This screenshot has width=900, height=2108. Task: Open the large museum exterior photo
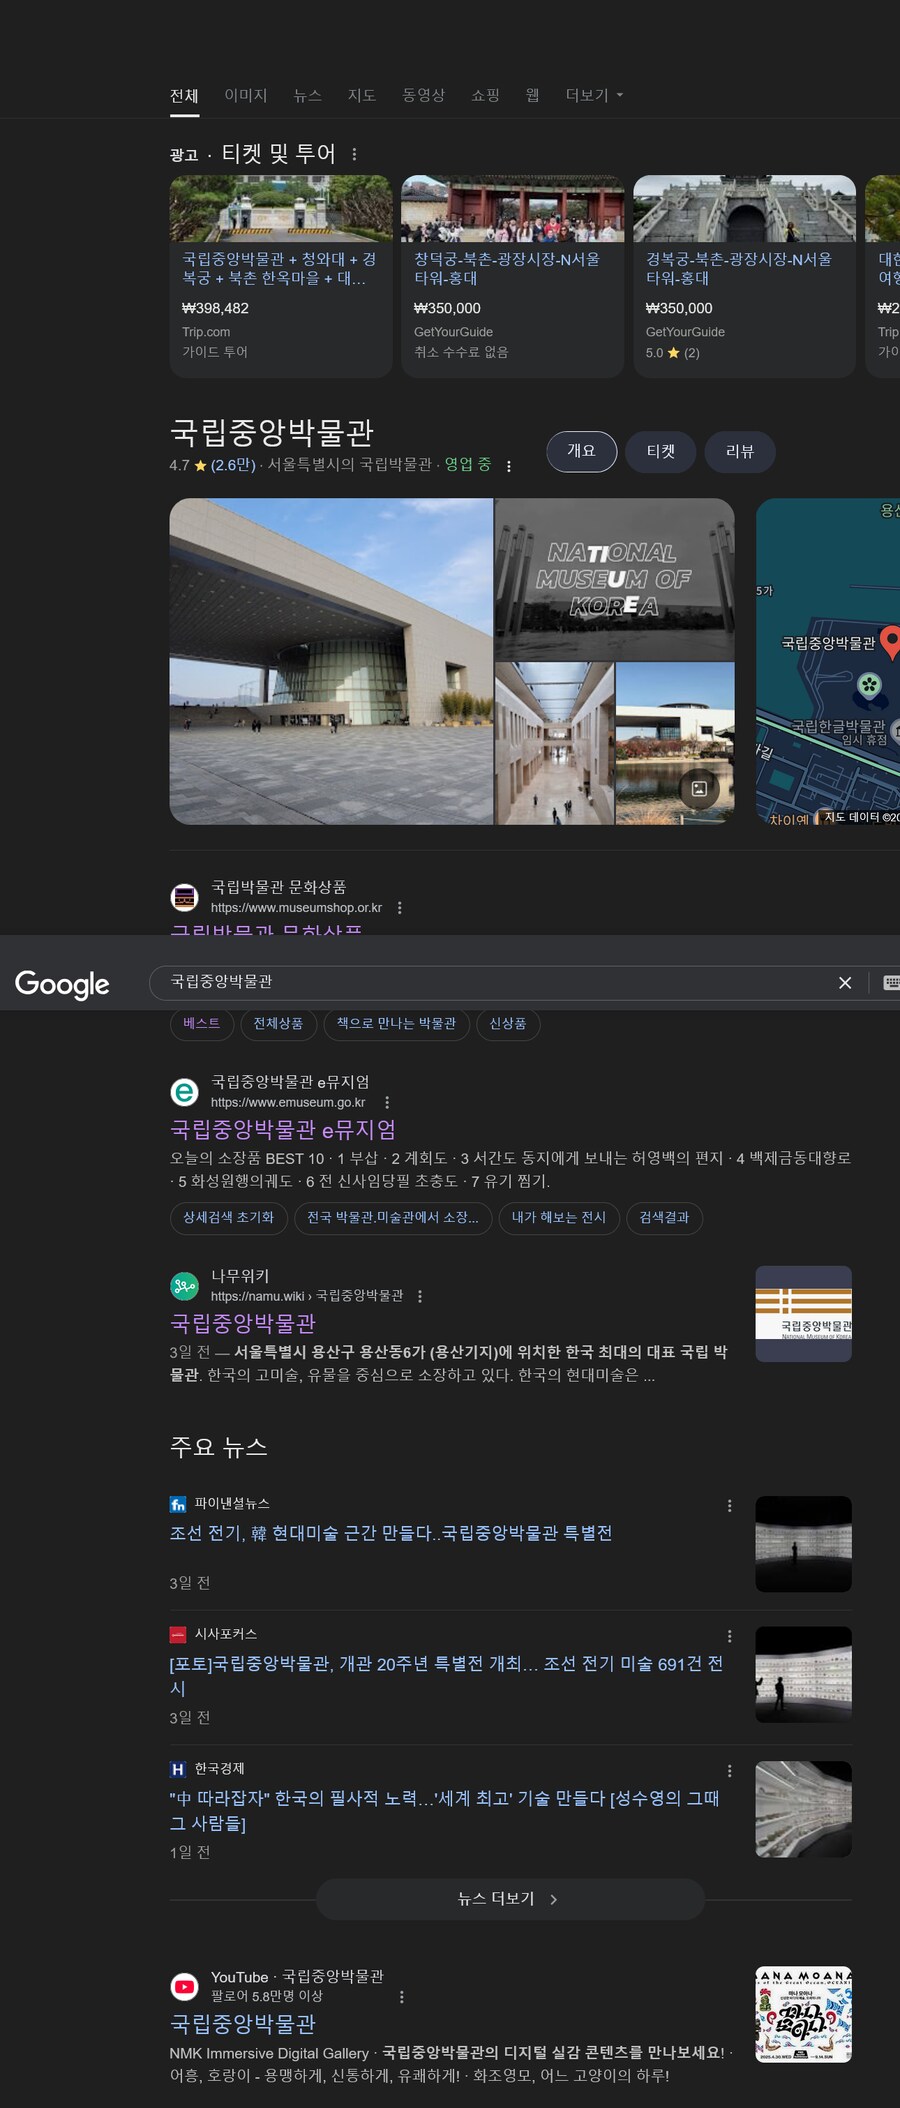331,661
